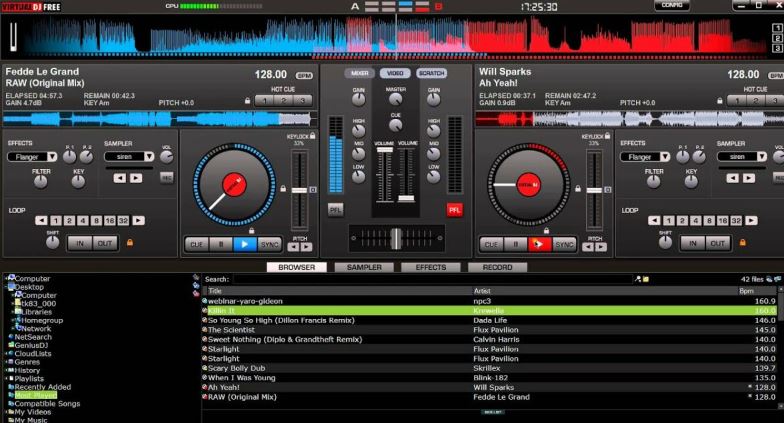This screenshot has height=423, width=784.
Task: Play the left deck sampler with arrow
Action: 136,178
